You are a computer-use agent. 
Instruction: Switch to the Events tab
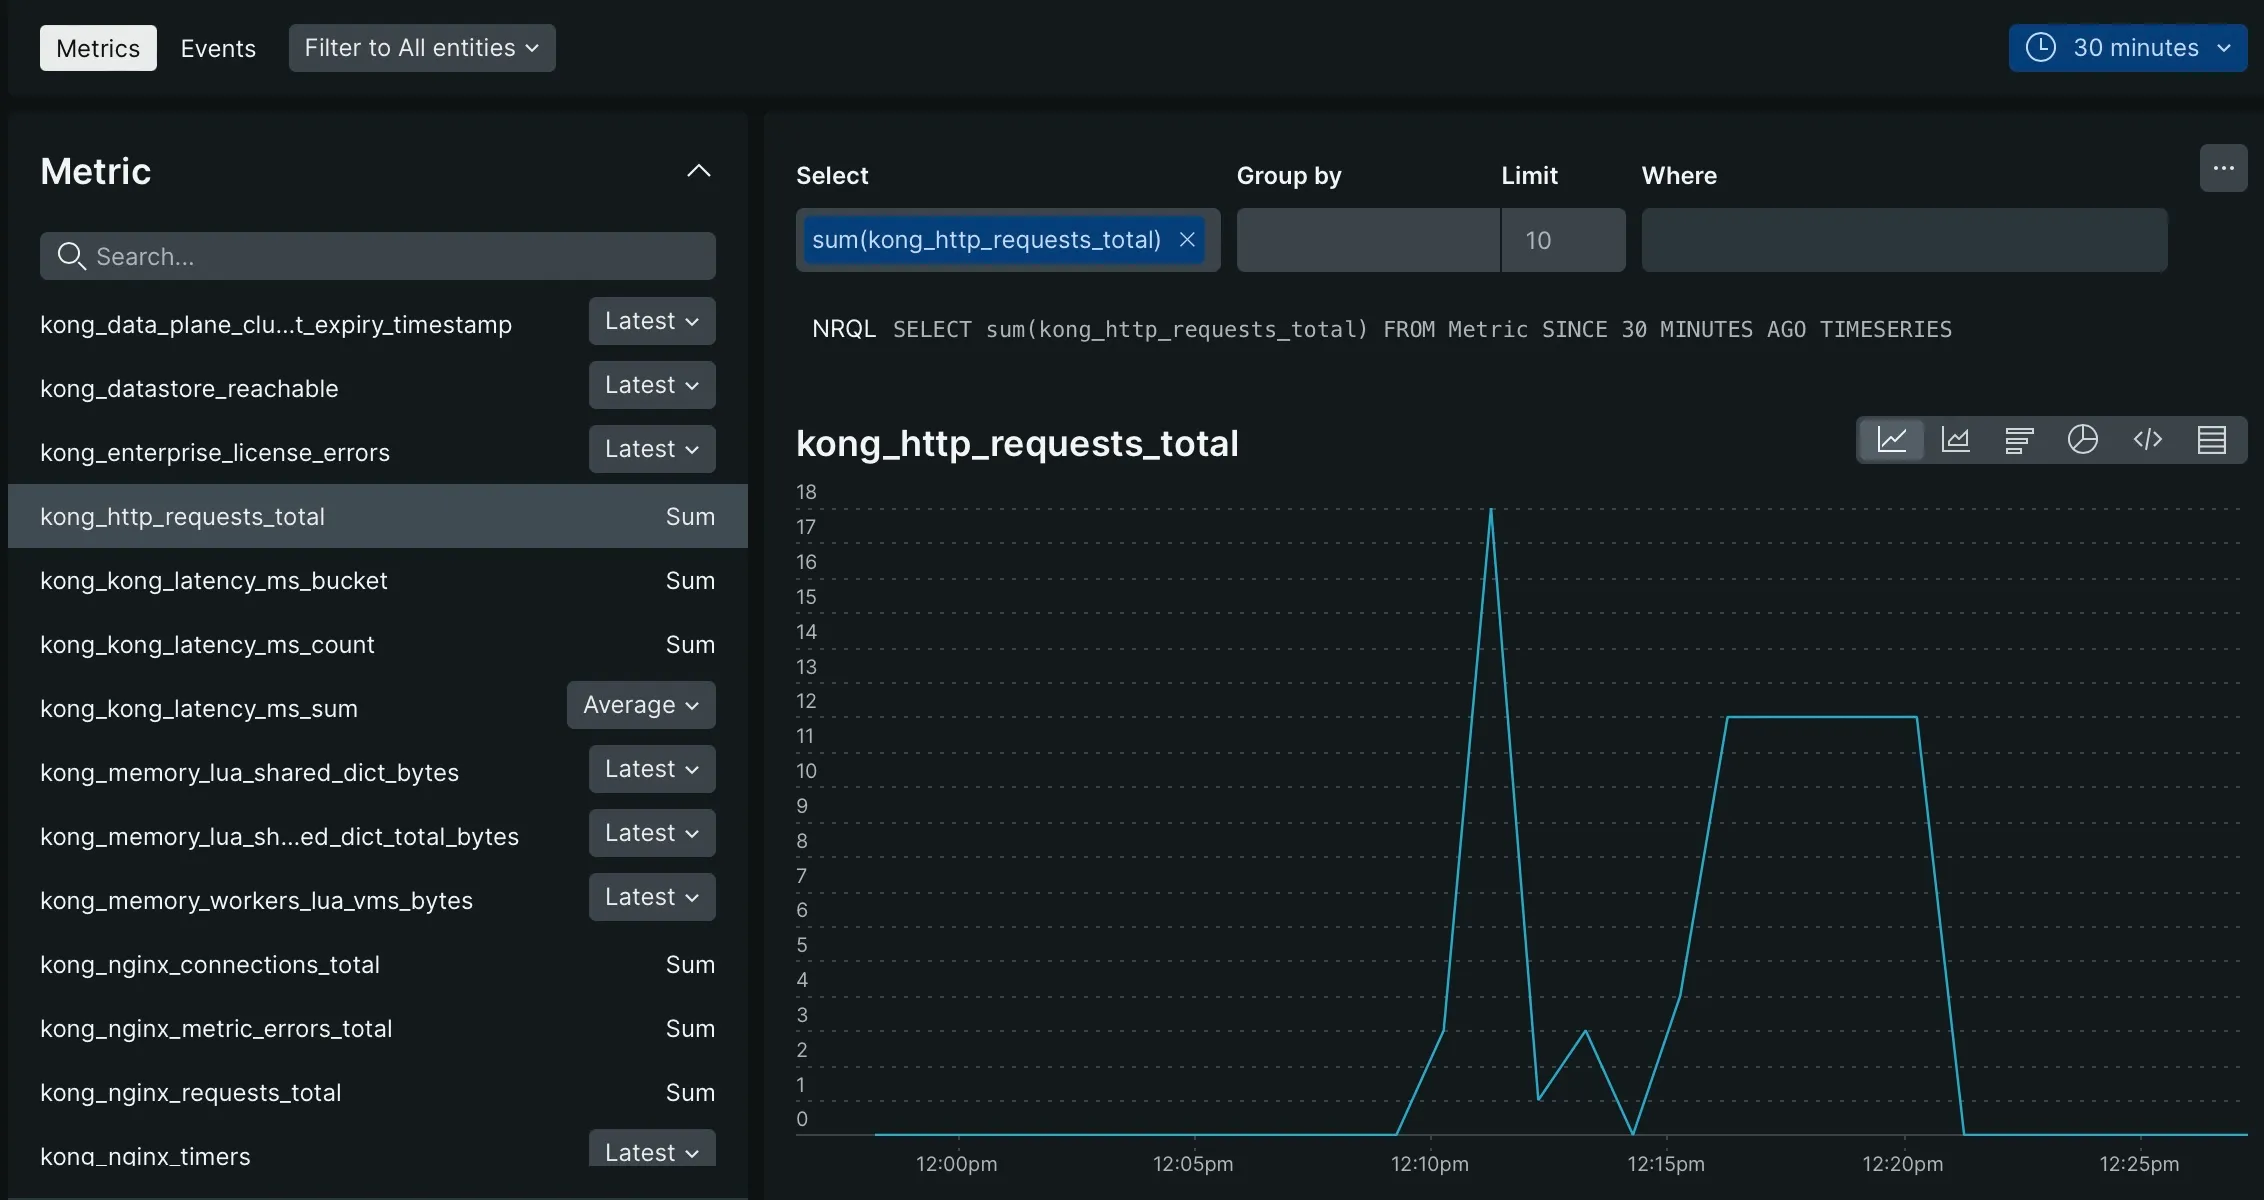[218, 48]
